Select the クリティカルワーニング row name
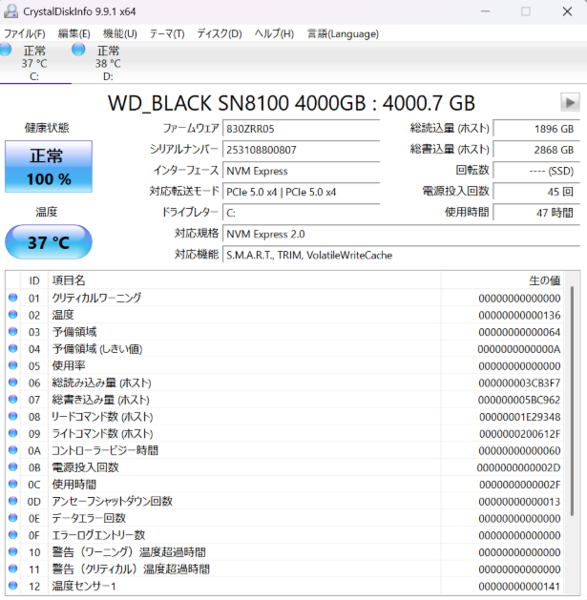The width and height of the screenshot is (587, 600). pyautogui.click(x=96, y=298)
